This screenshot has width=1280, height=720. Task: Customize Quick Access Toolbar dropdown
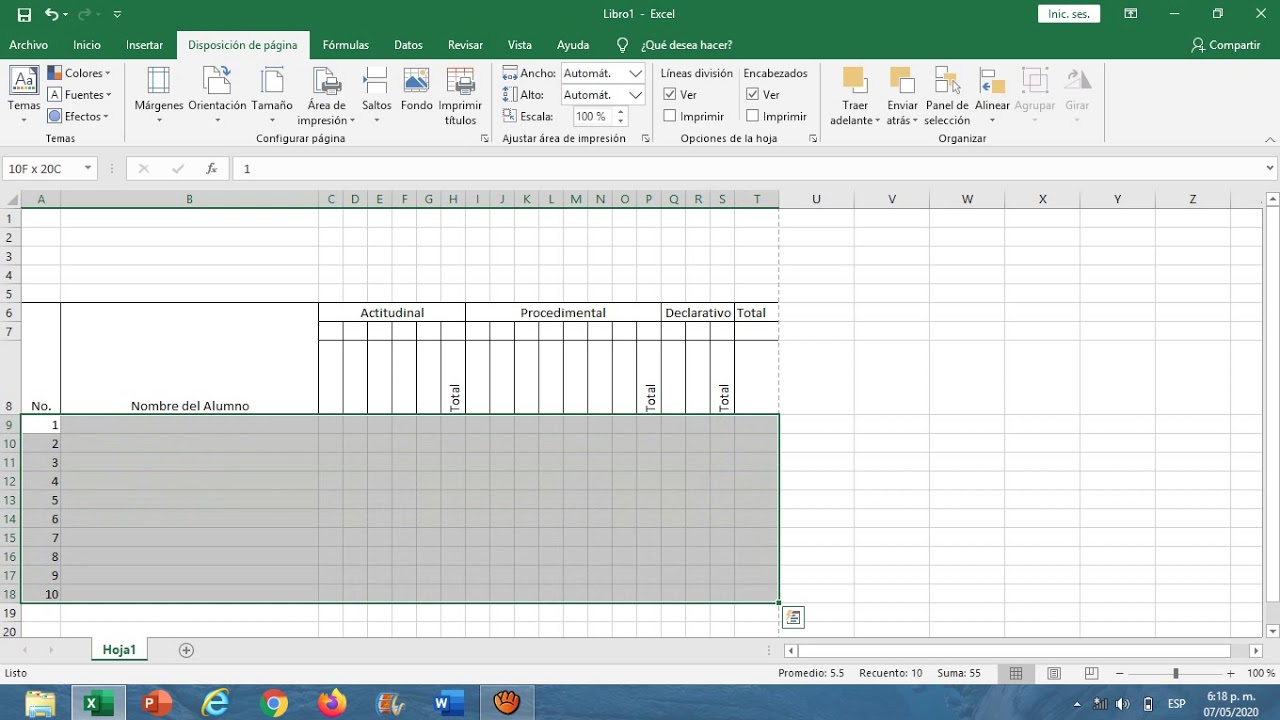click(x=117, y=14)
